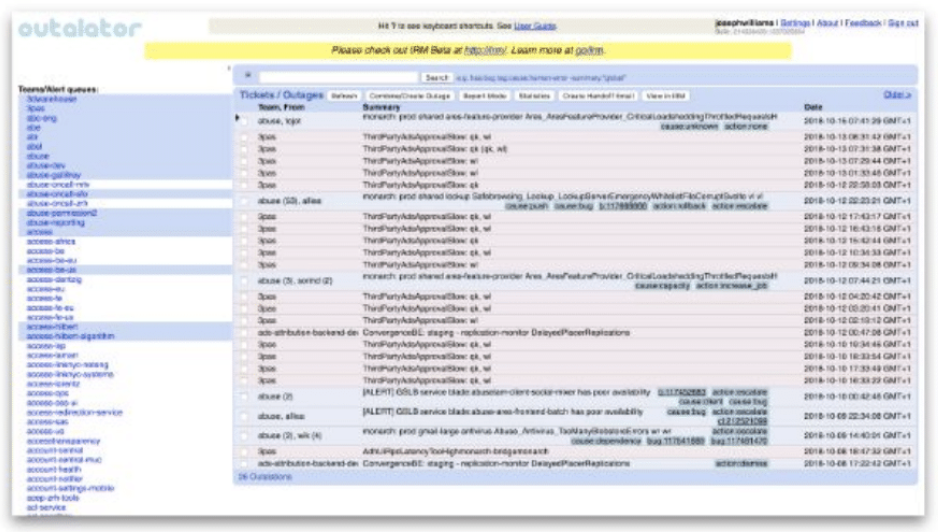Focus the ticket search input field

pyautogui.click(x=338, y=77)
